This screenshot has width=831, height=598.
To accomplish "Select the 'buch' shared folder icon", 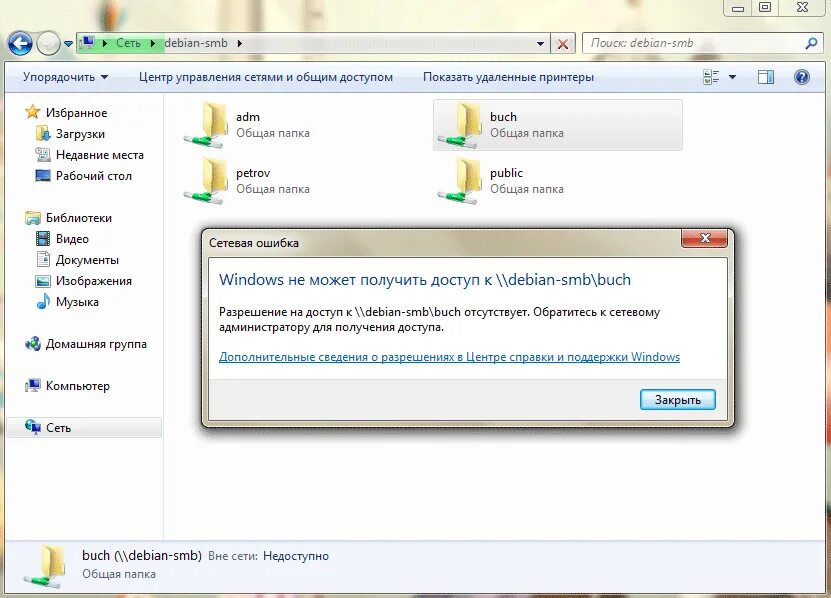I will click(x=460, y=126).
